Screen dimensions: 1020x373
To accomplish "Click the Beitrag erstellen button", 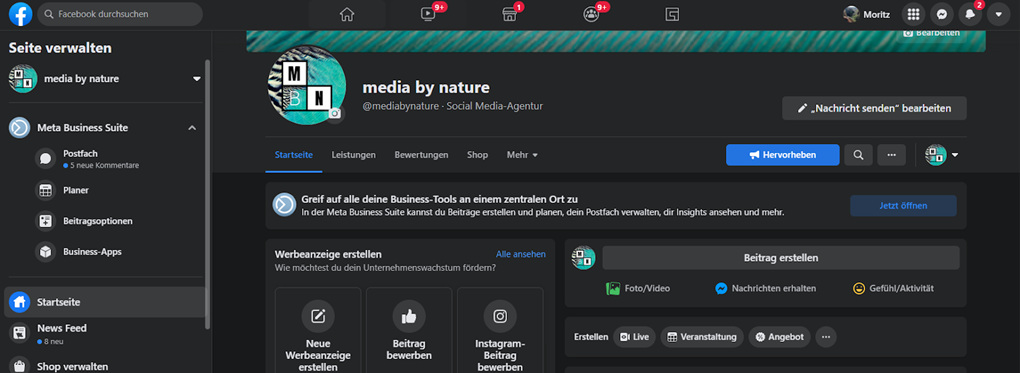I will [x=781, y=258].
